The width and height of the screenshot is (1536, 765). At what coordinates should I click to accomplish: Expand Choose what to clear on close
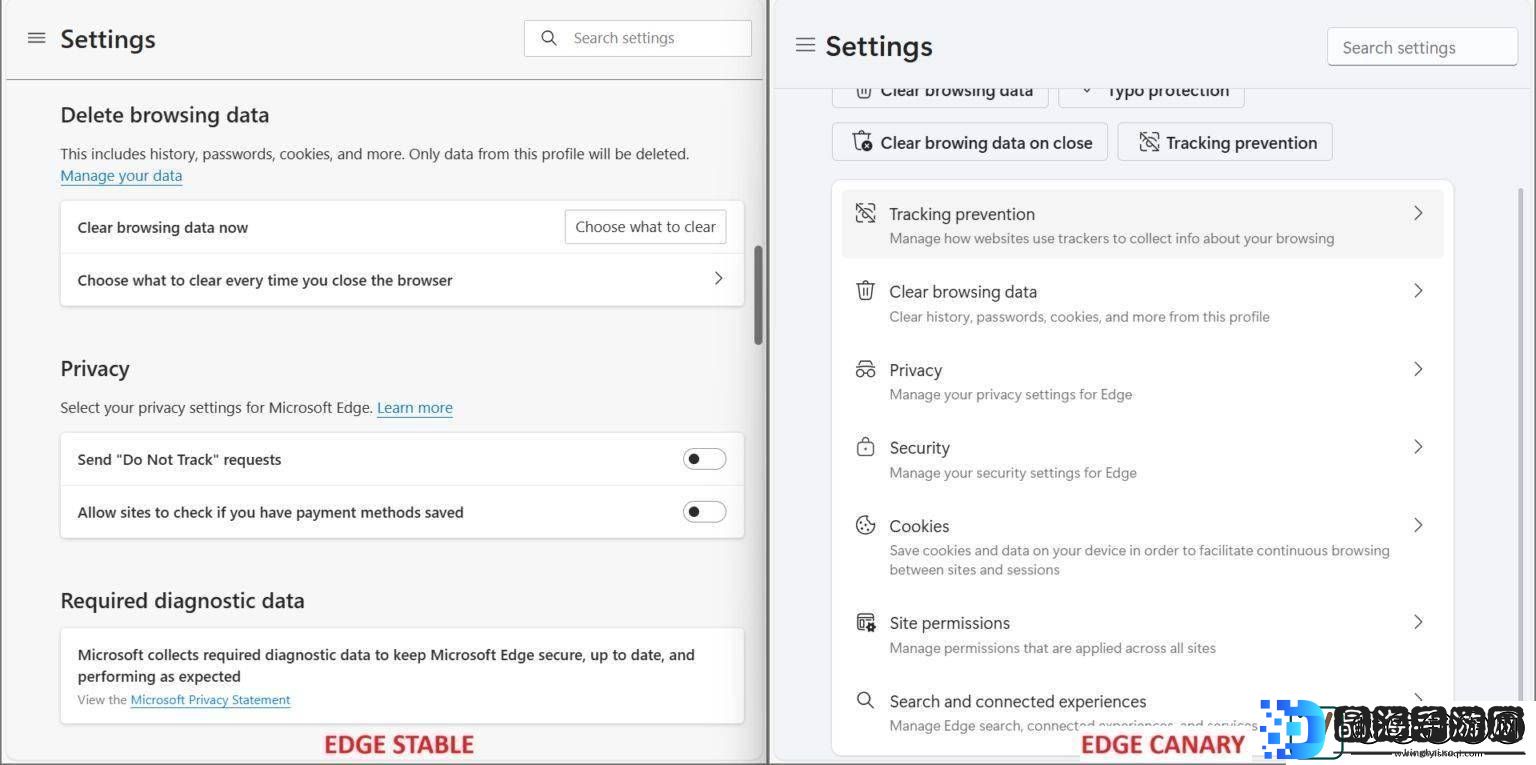pos(402,280)
